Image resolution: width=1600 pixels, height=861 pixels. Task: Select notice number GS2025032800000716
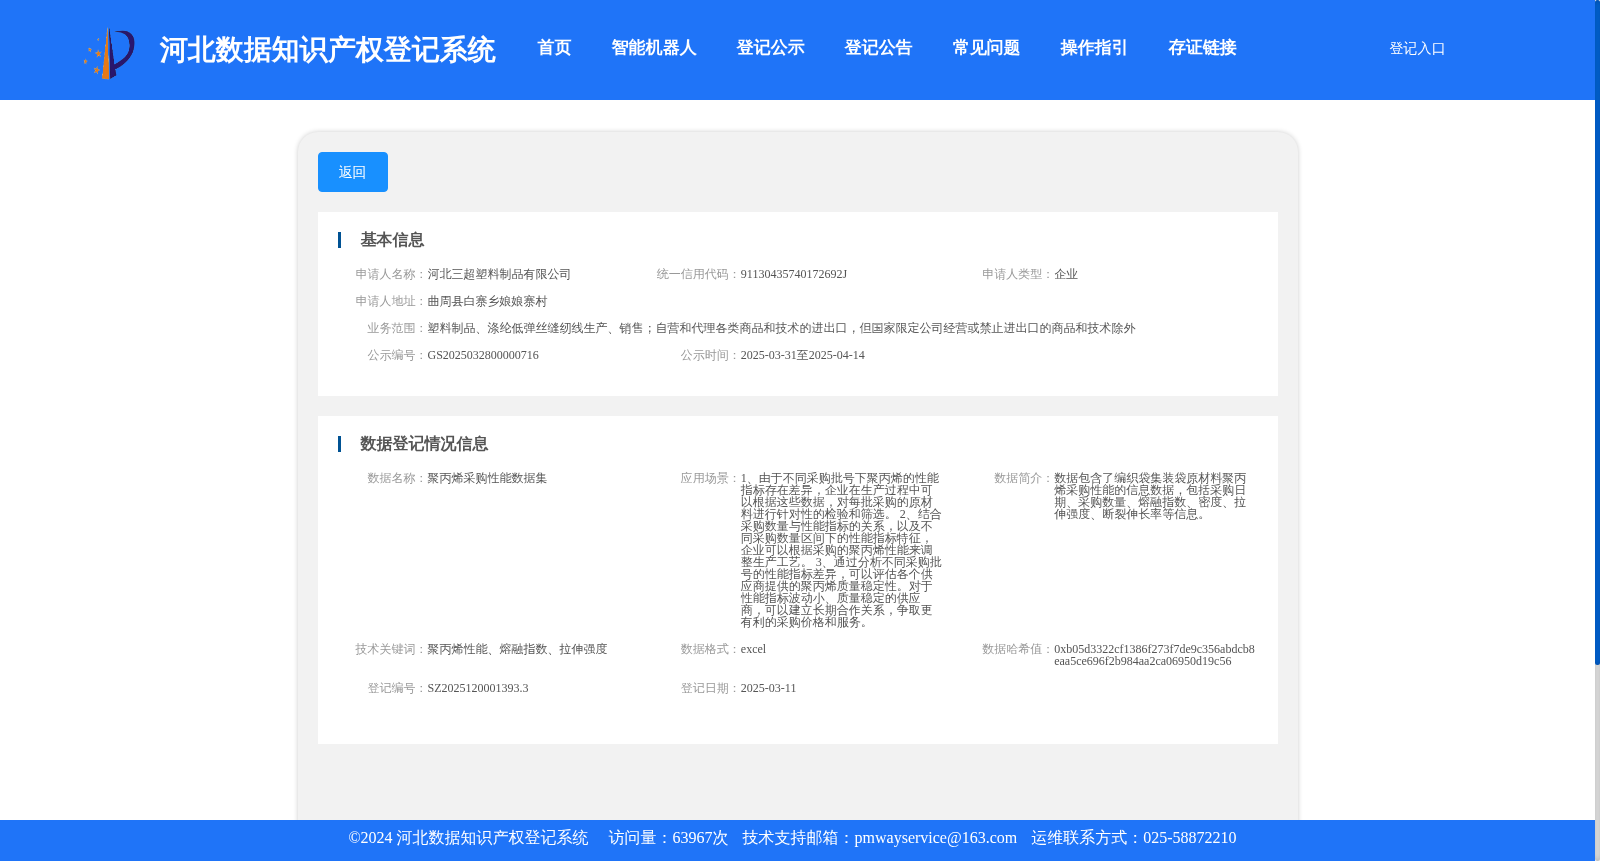click(483, 355)
